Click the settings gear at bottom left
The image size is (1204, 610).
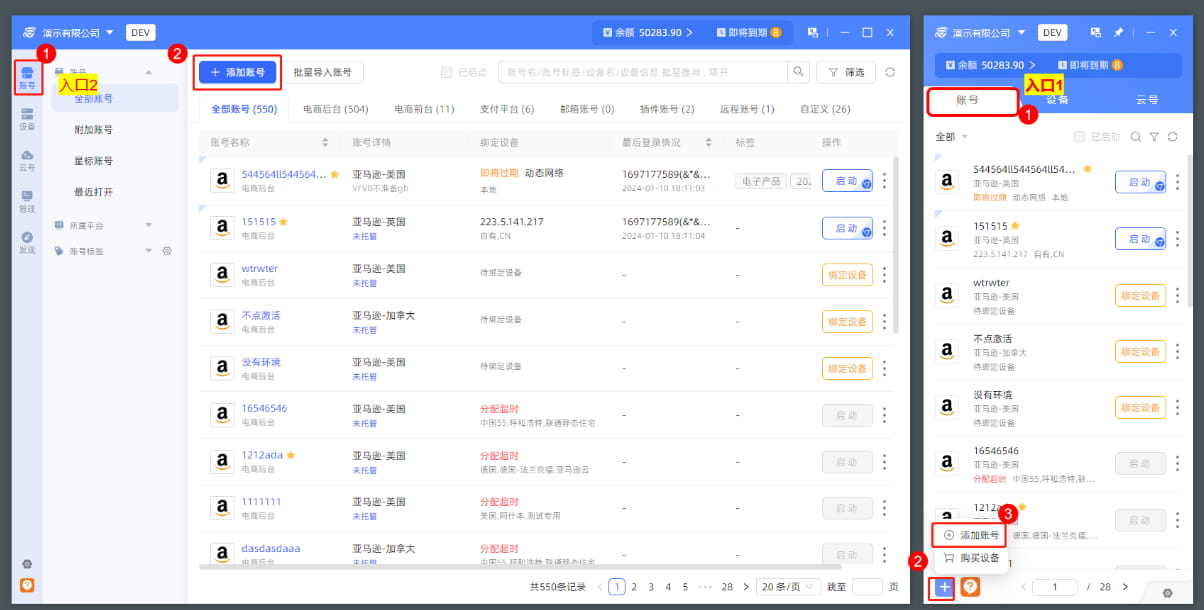click(x=27, y=565)
